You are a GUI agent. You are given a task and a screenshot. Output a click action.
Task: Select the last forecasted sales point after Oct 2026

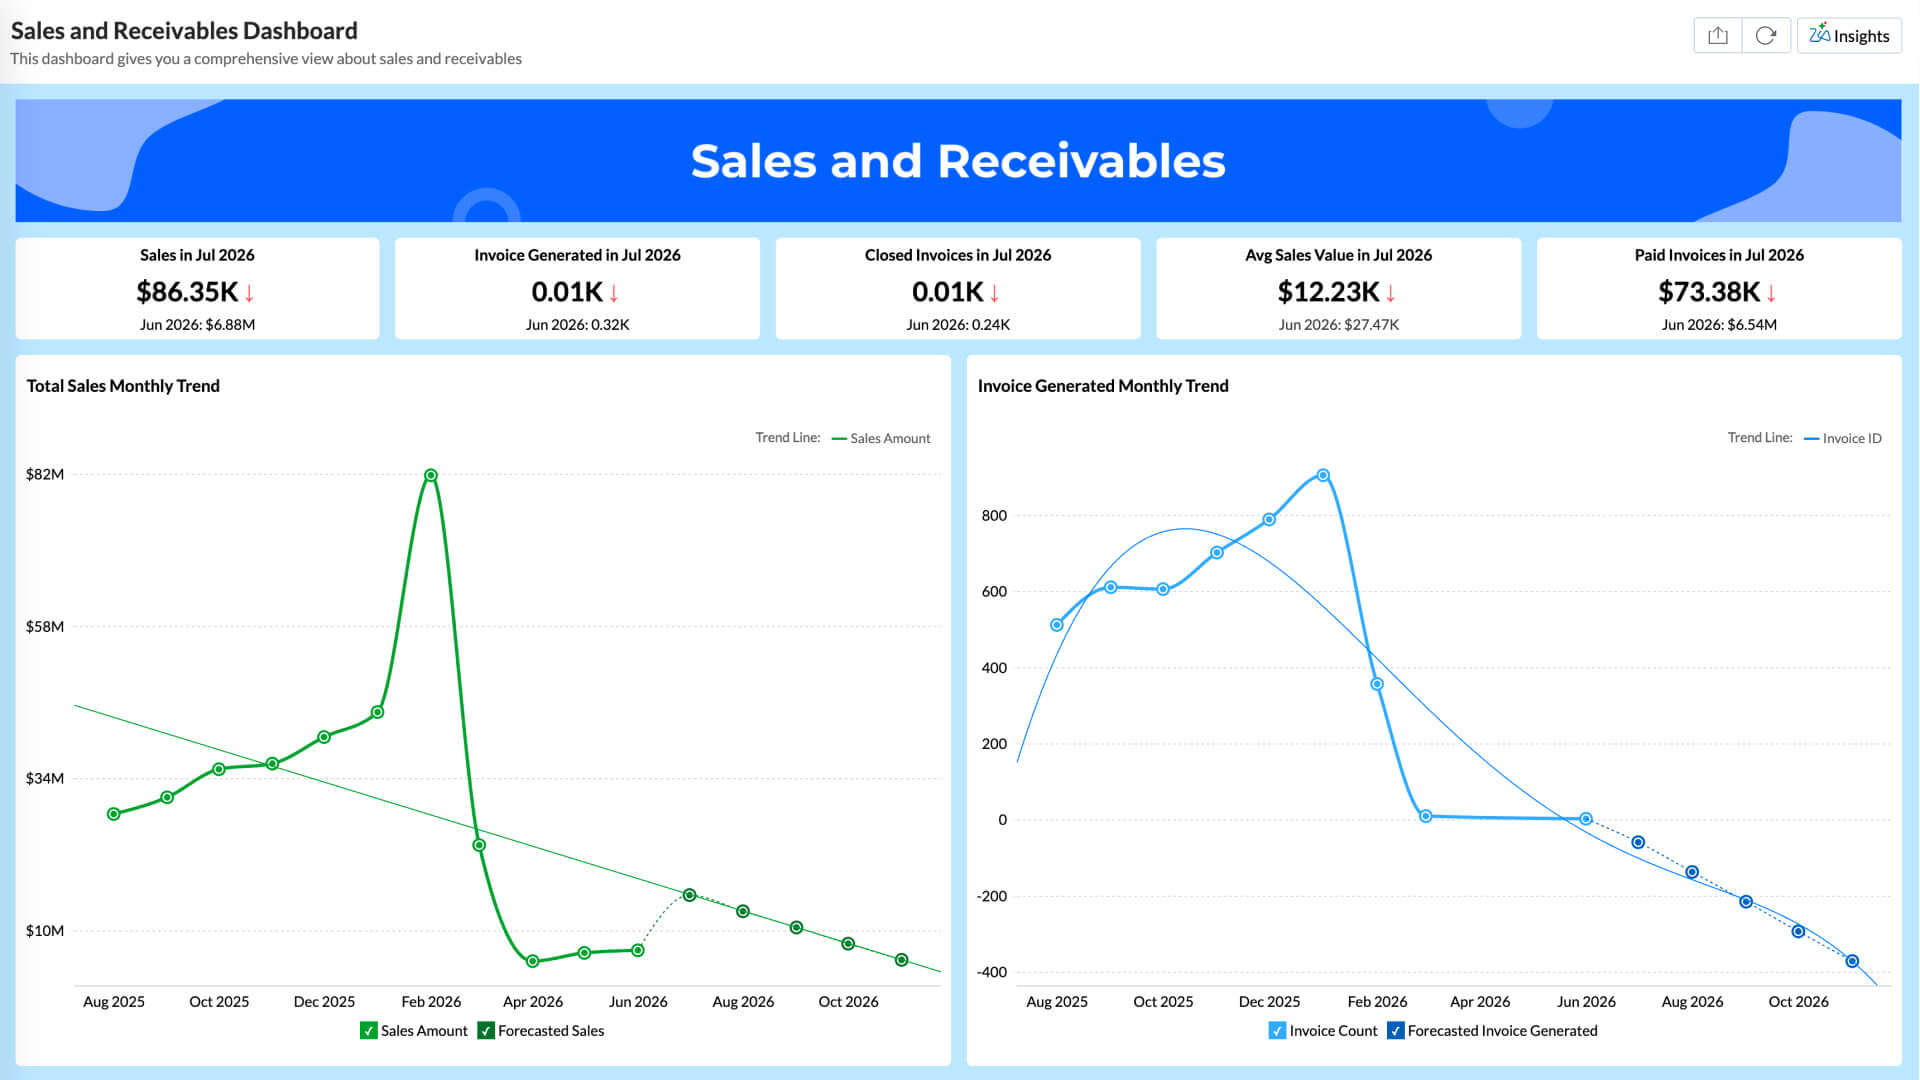pos(901,960)
